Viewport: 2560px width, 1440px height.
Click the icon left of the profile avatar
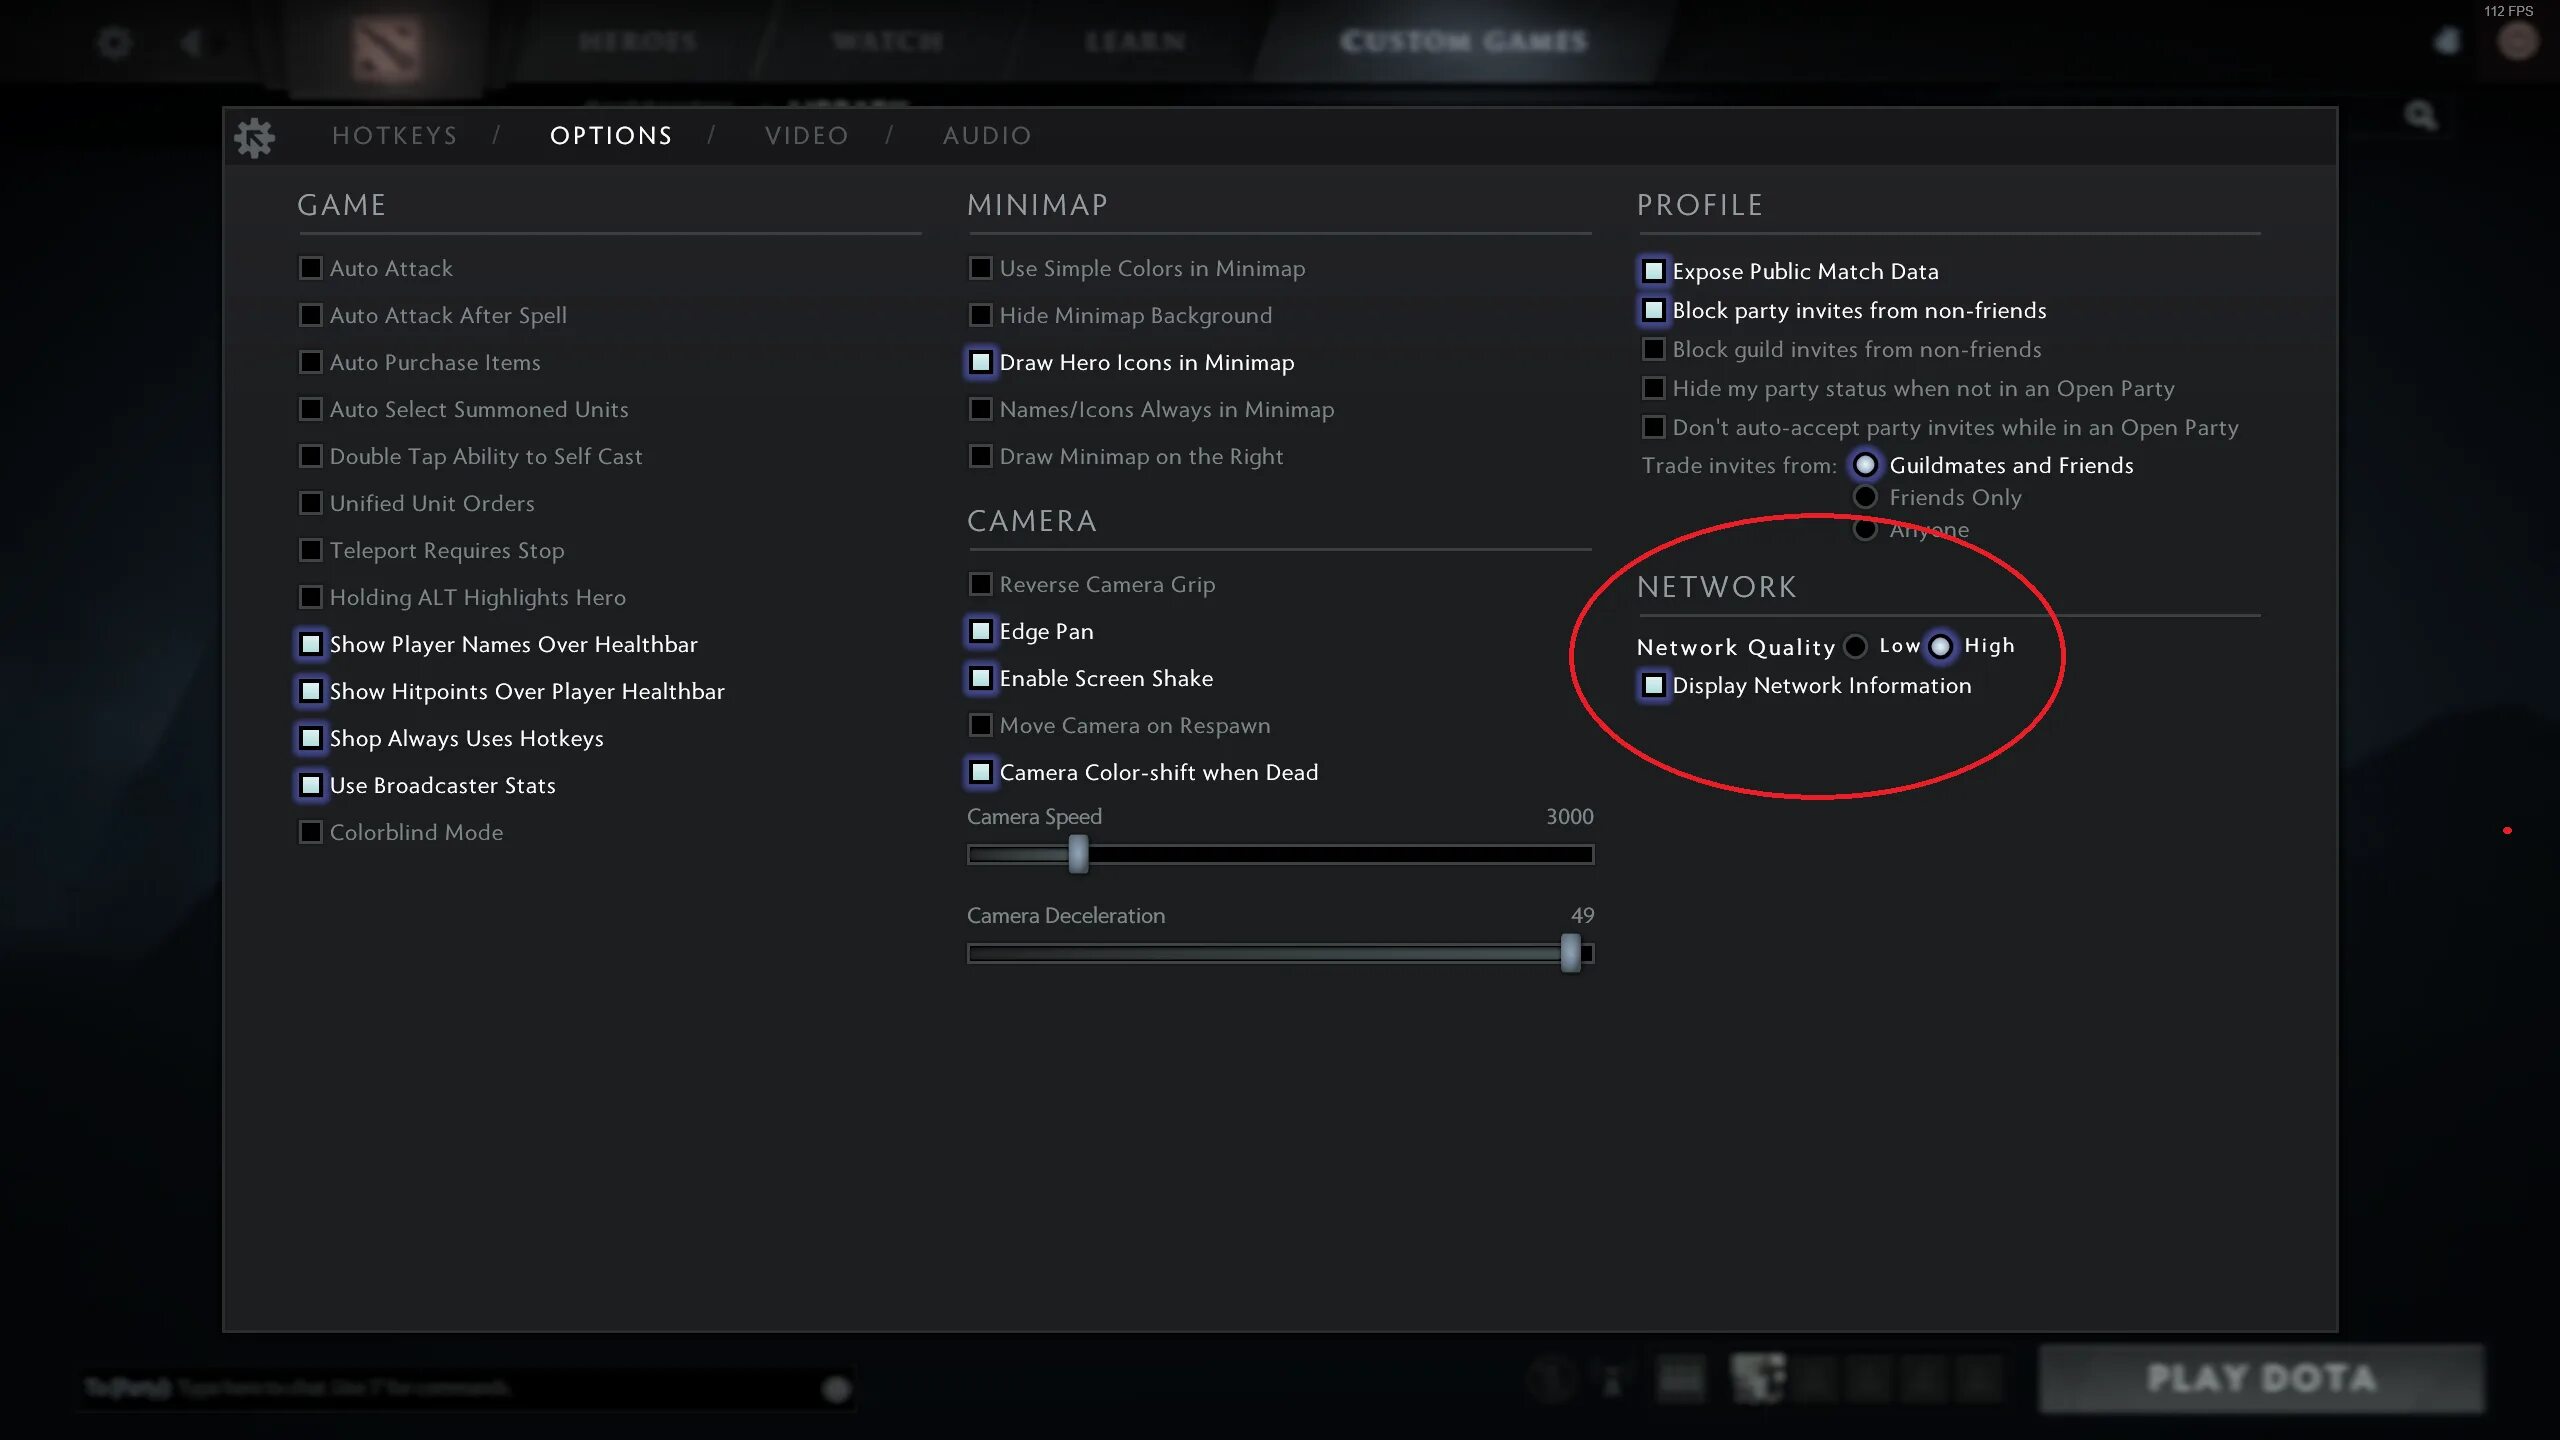[x=2447, y=42]
